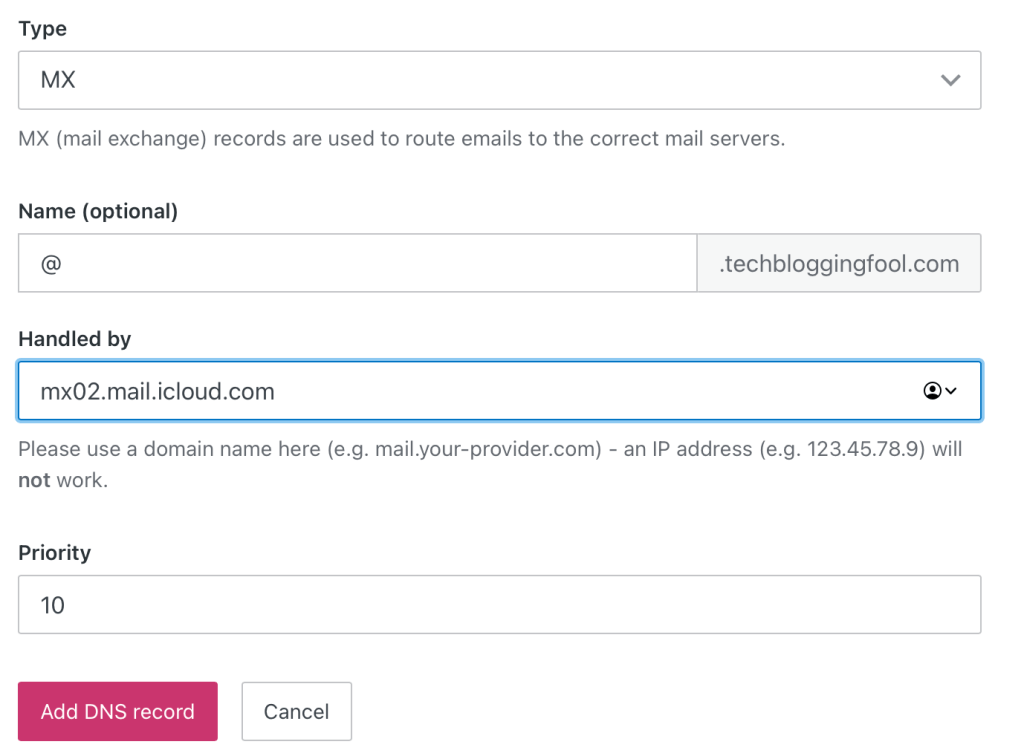
Task: Click the MX records description text
Action: [x=401, y=138]
